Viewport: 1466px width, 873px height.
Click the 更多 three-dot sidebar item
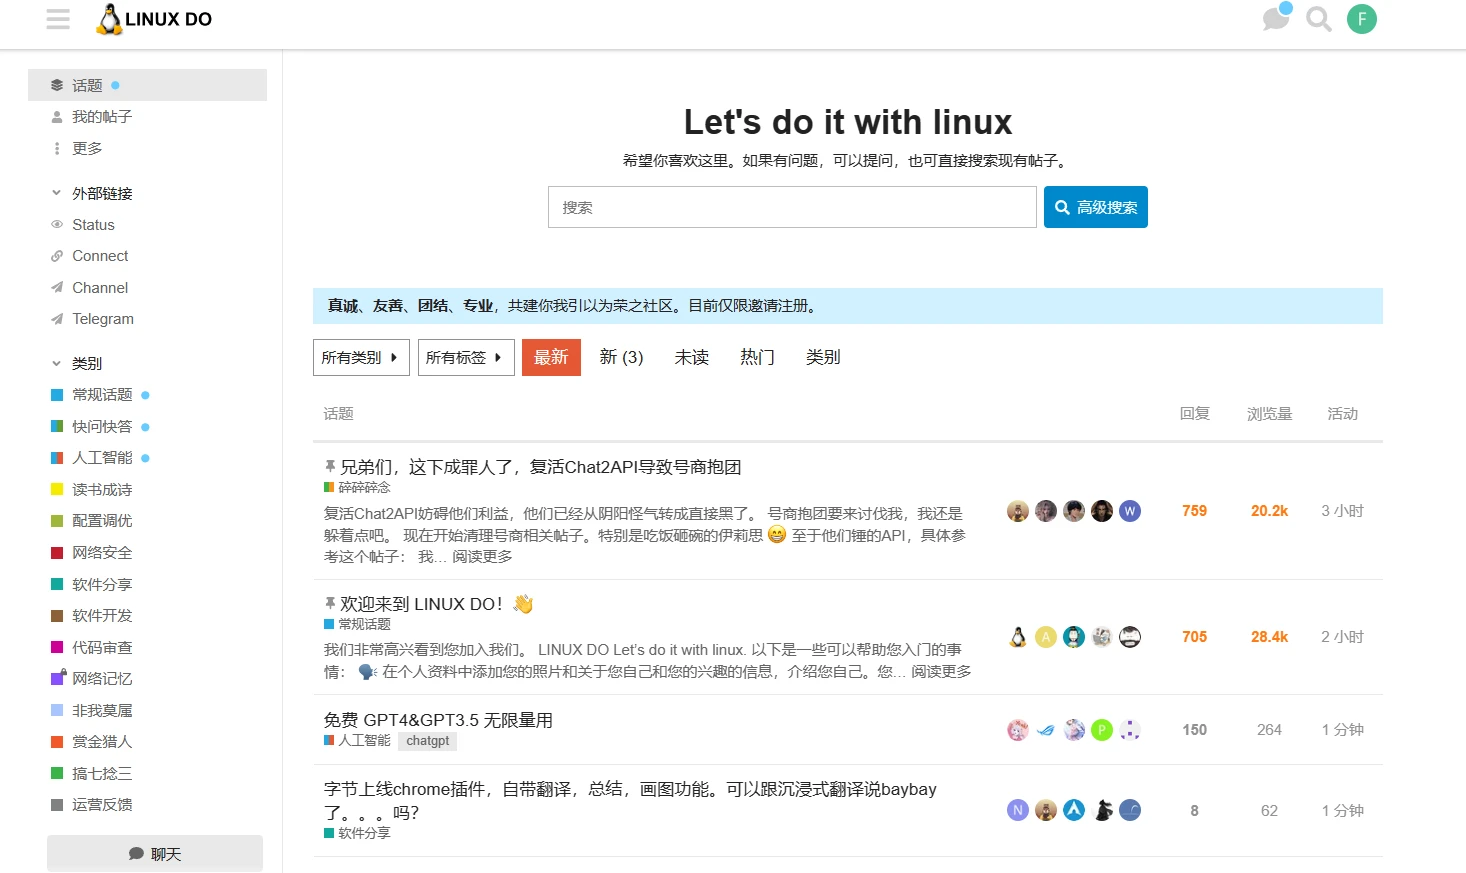[x=87, y=148]
